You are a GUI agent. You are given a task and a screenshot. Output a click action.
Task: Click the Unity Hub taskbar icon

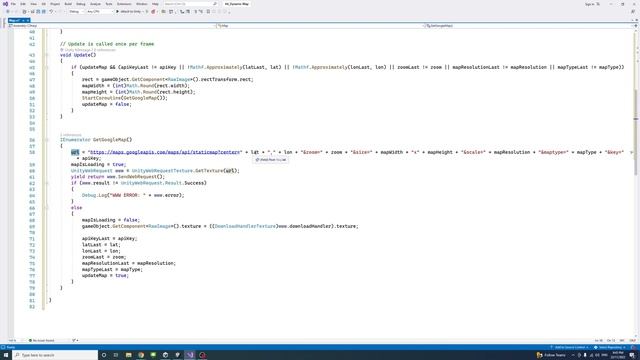(165, 355)
